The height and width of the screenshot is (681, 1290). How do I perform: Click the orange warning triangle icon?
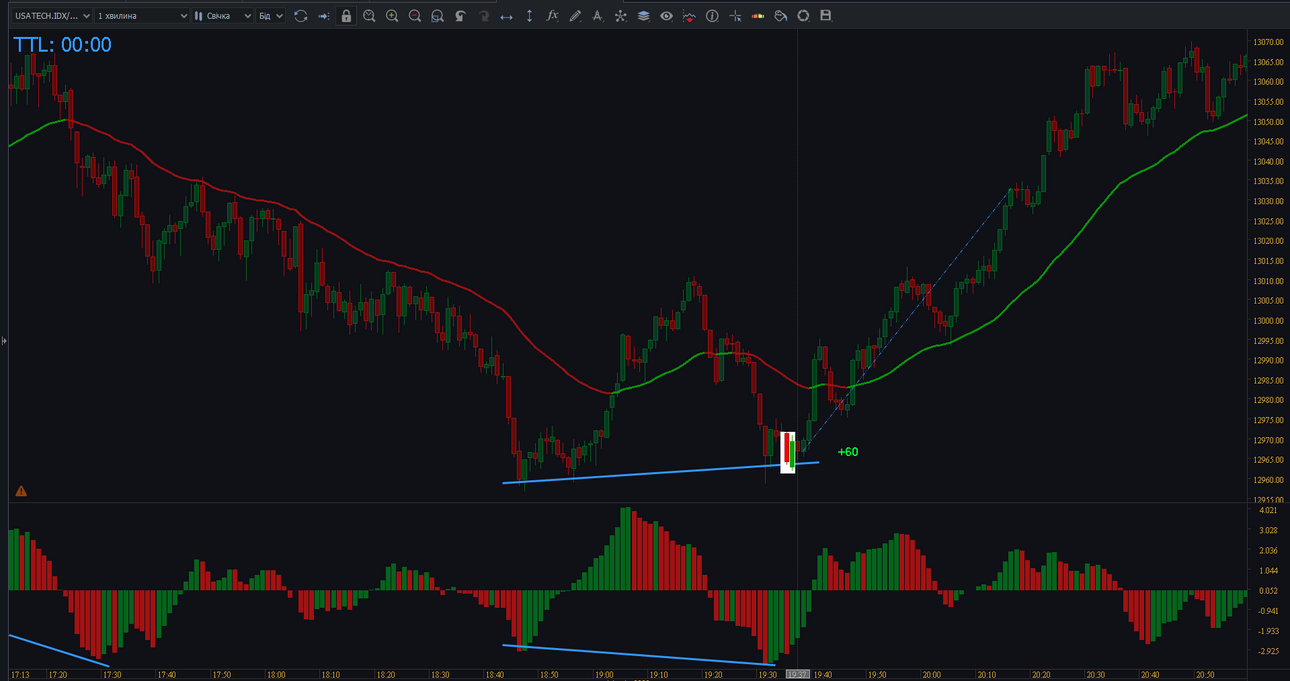click(x=21, y=491)
